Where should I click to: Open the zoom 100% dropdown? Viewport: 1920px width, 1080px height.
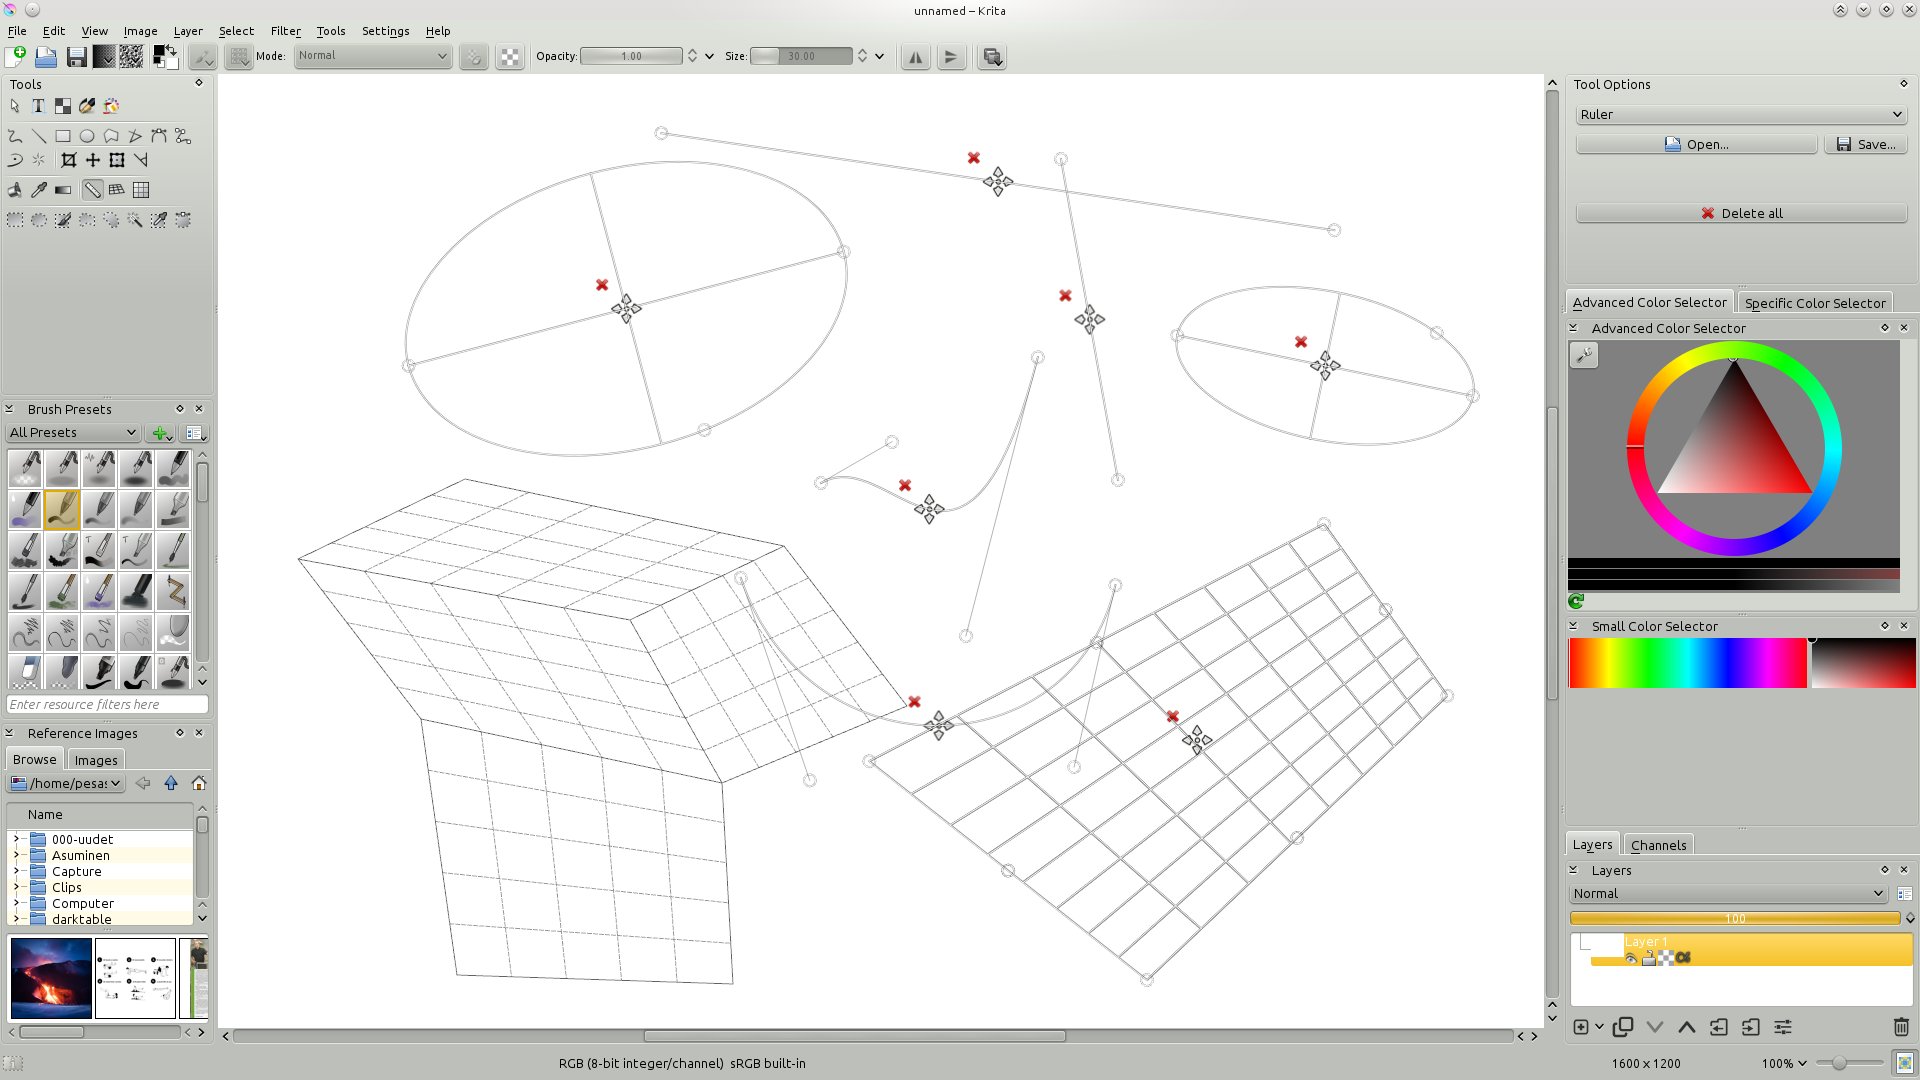(1784, 1063)
